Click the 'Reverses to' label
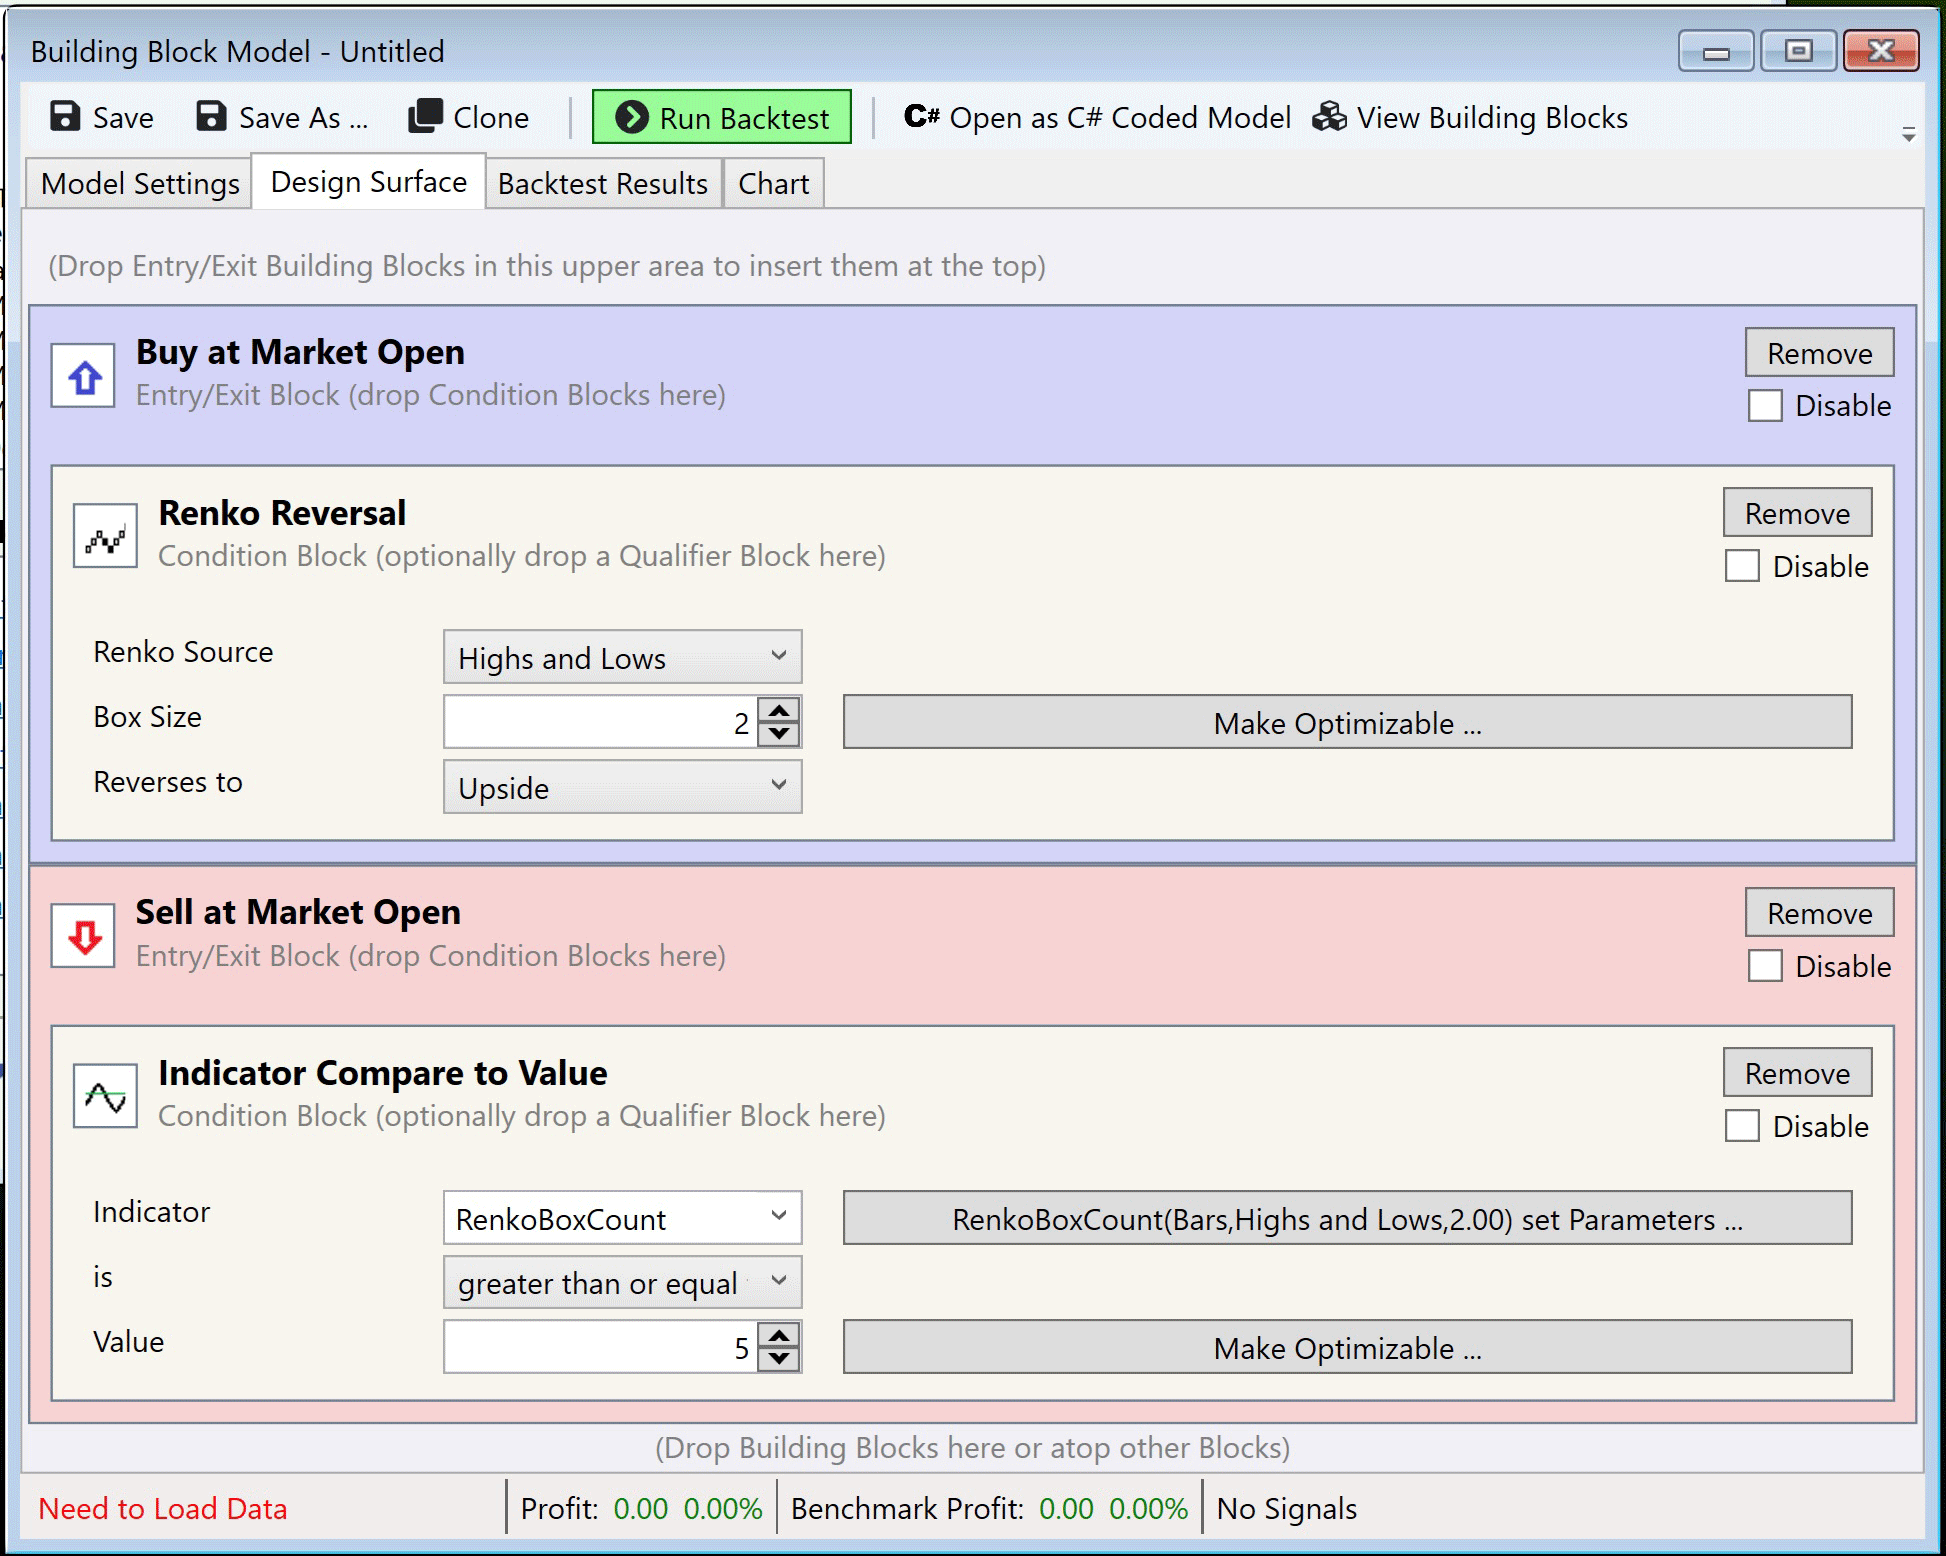The height and width of the screenshot is (1556, 1946). (x=168, y=782)
